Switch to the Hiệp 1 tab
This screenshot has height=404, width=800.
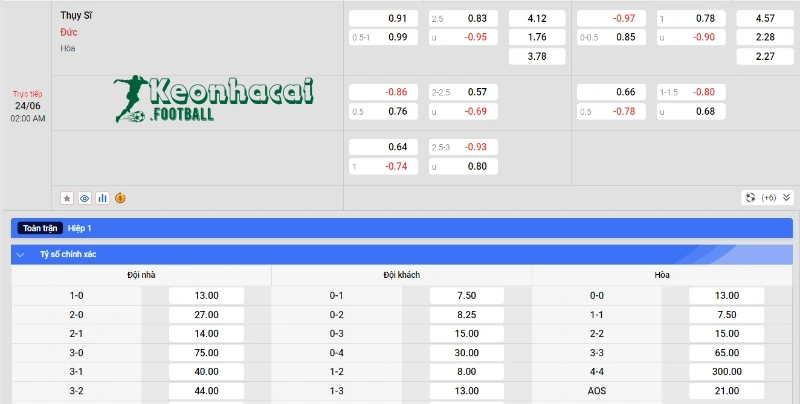tap(79, 228)
